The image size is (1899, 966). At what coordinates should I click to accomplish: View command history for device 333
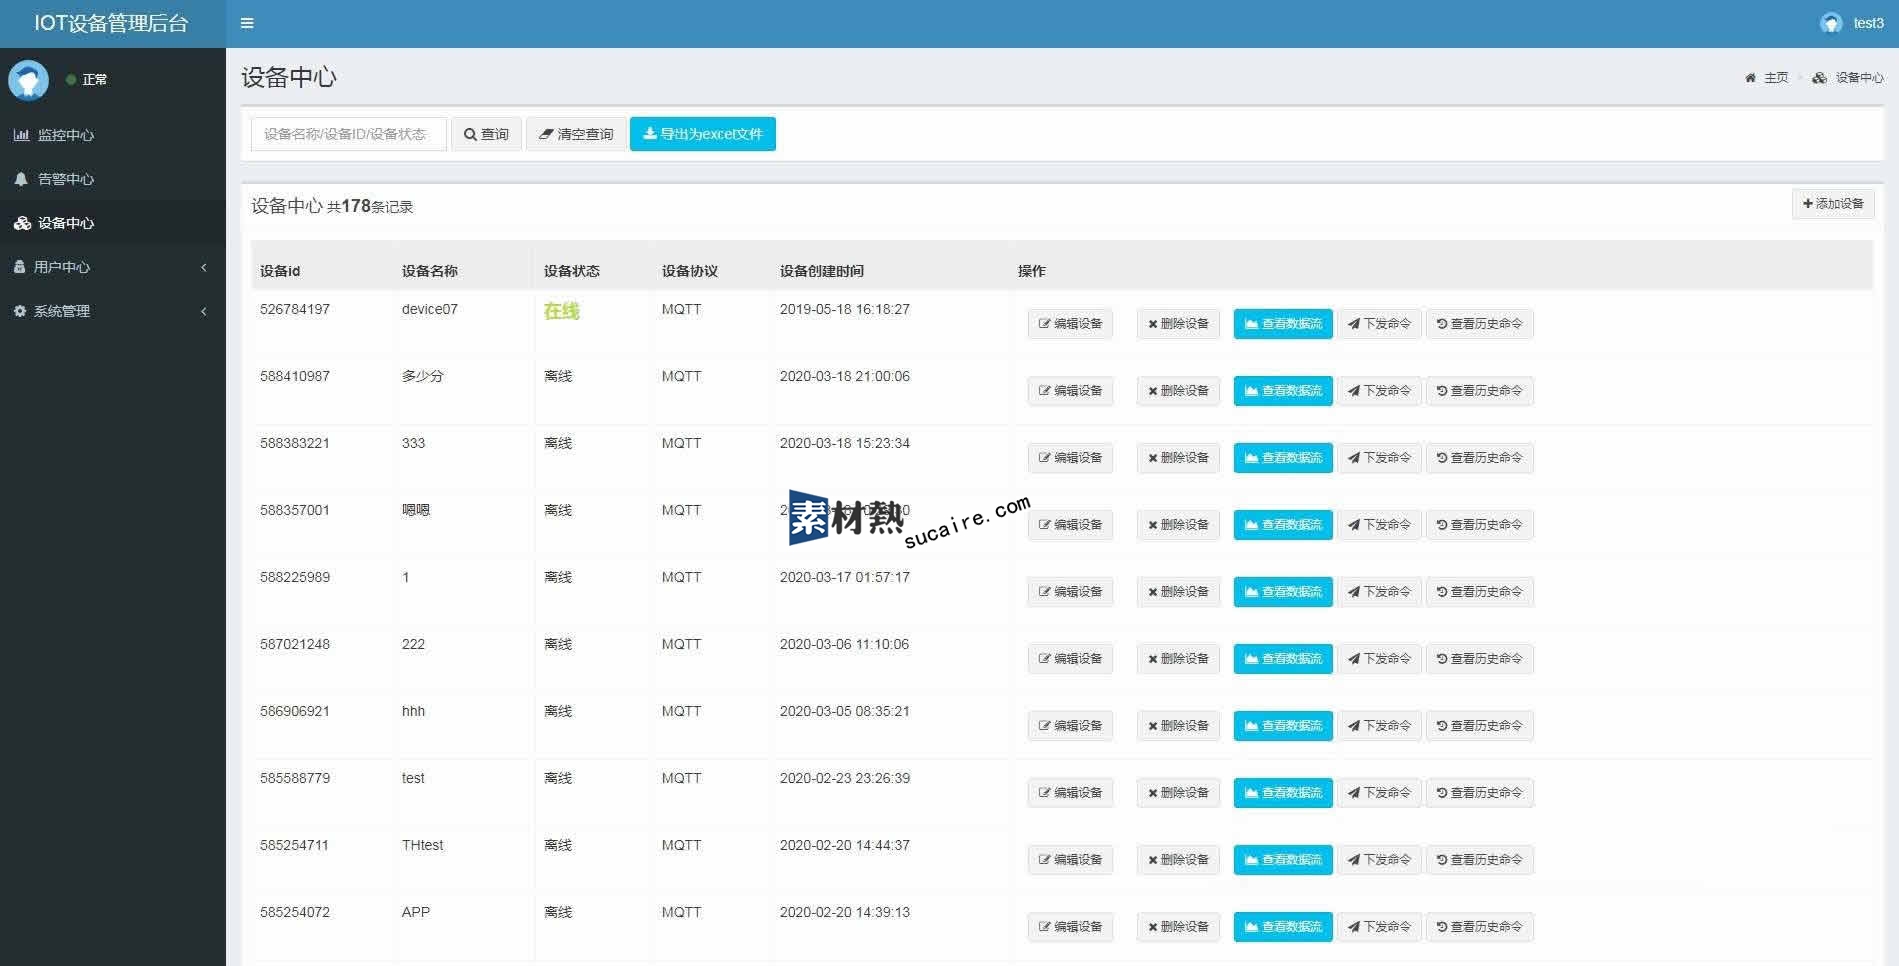pos(1479,458)
